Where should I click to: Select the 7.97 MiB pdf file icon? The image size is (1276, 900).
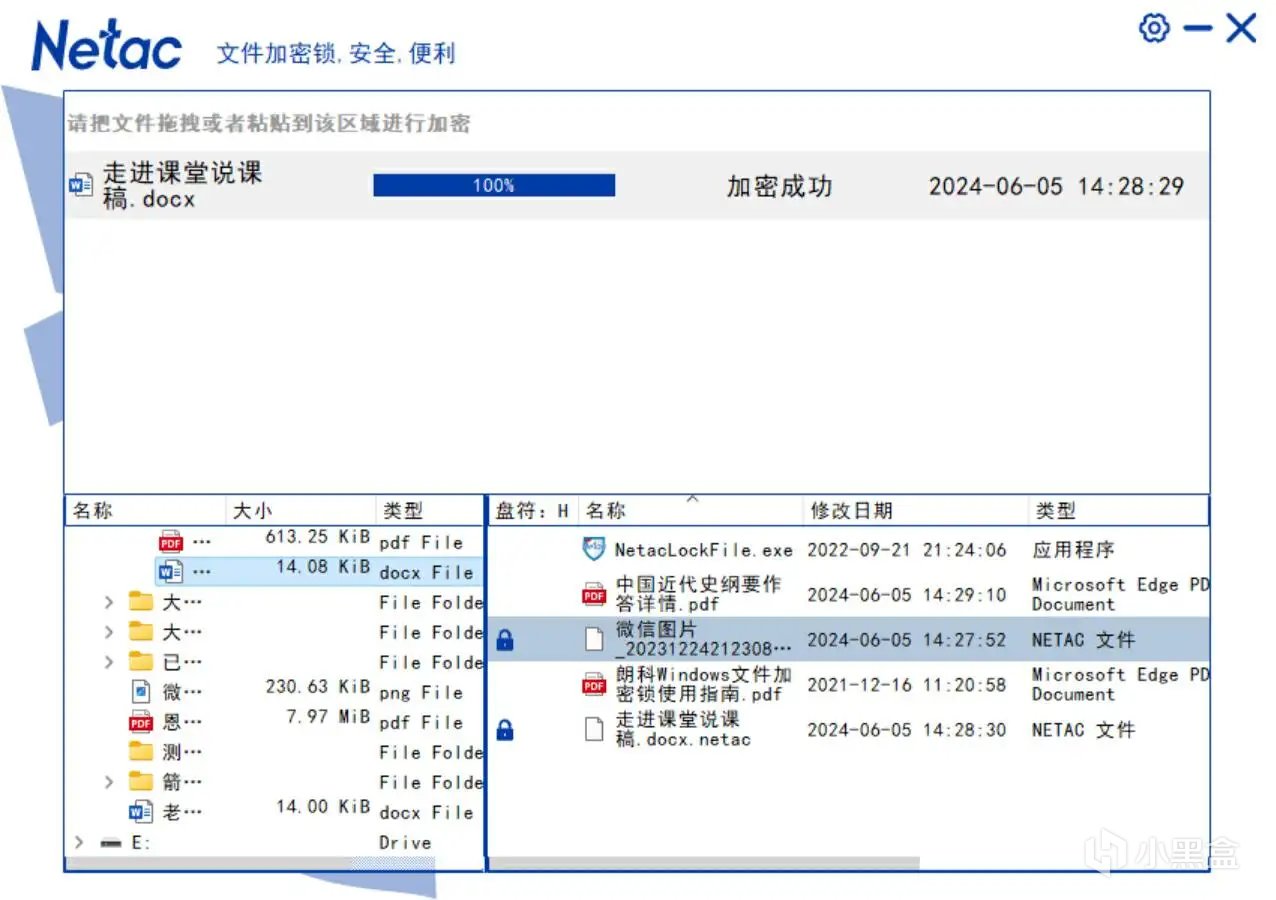(x=141, y=722)
